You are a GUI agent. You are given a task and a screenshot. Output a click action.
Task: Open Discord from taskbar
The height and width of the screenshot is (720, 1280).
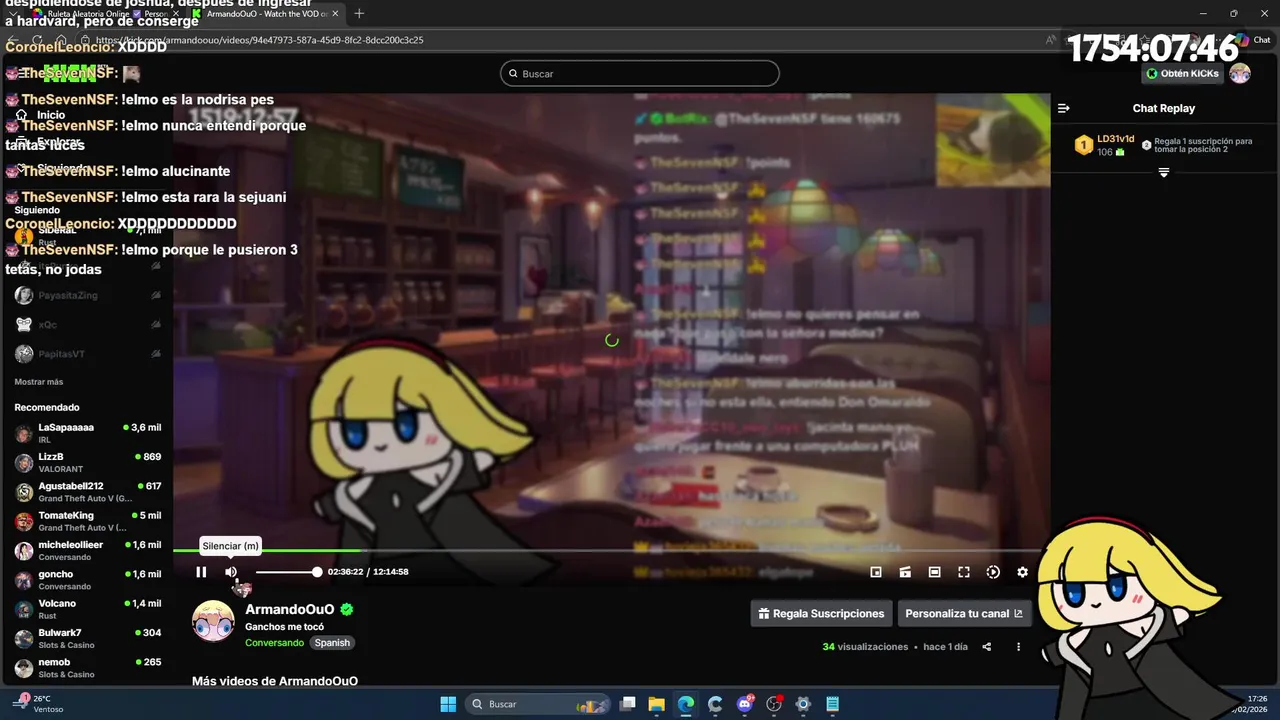[745, 704]
